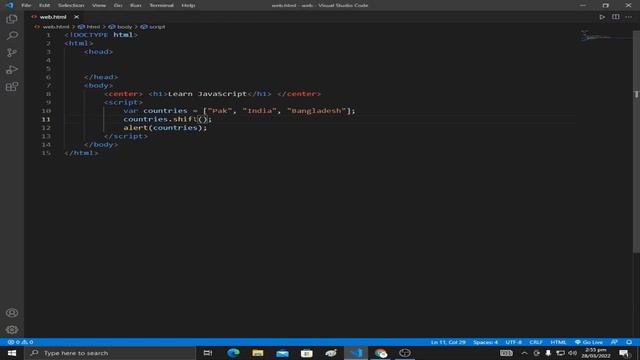This screenshot has height=360, width=640.
Task: Change the HTML language mode
Action: pos(558,342)
